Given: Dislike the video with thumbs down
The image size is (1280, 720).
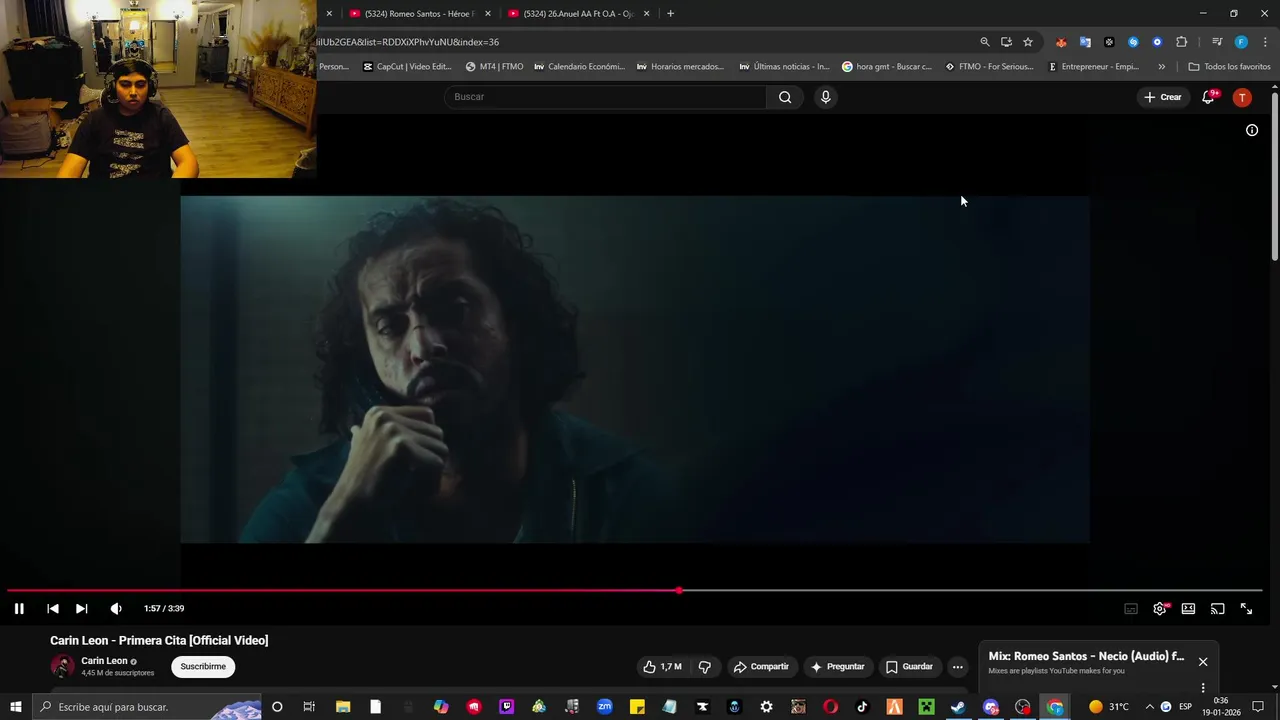Looking at the screenshot, I should point(705,667).
